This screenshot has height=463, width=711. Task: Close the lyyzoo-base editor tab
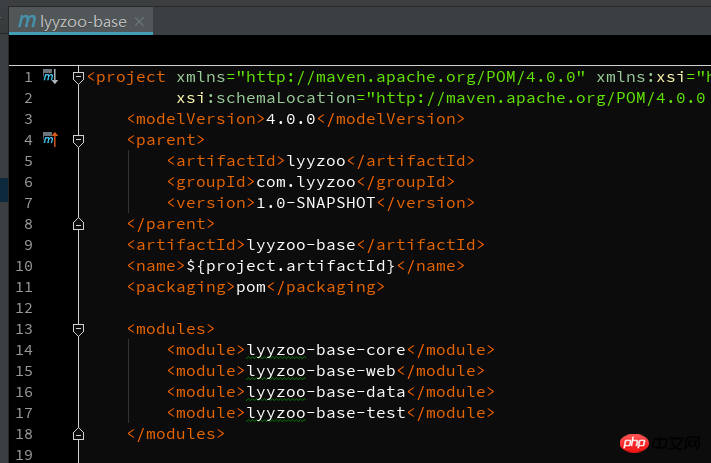[x=140, y=21]
